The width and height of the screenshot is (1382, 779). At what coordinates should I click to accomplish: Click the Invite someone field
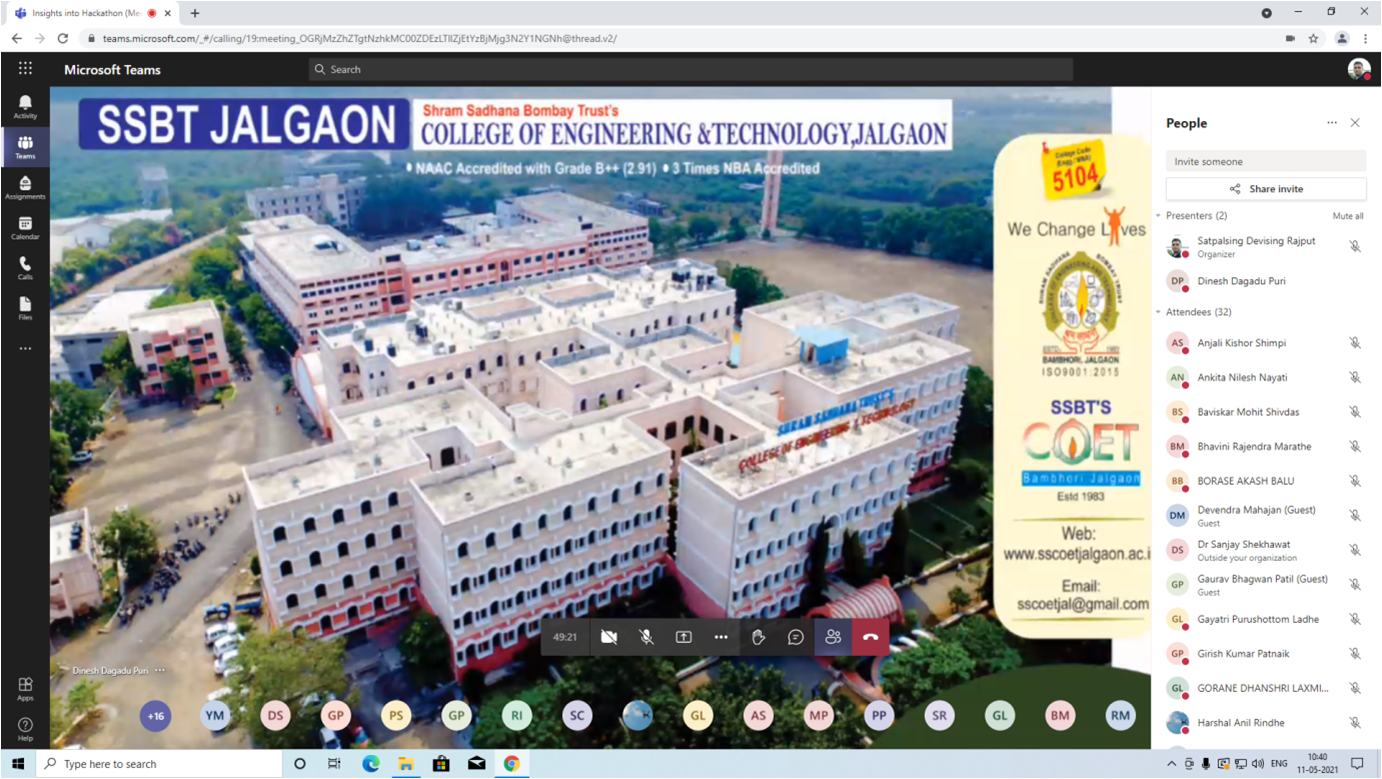[x=1266, y=161]
